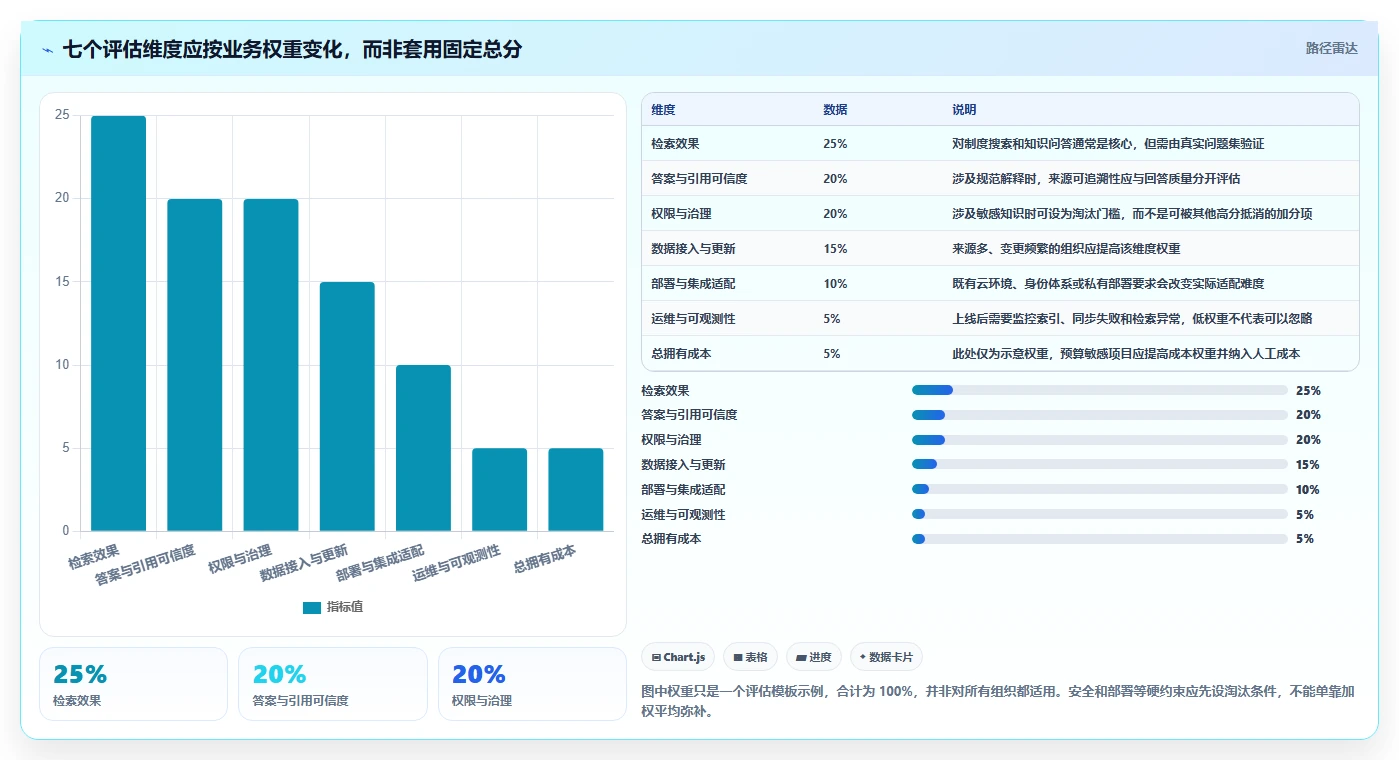Click the 部署与集成适配 10% progress bar

click(1100, 489)
